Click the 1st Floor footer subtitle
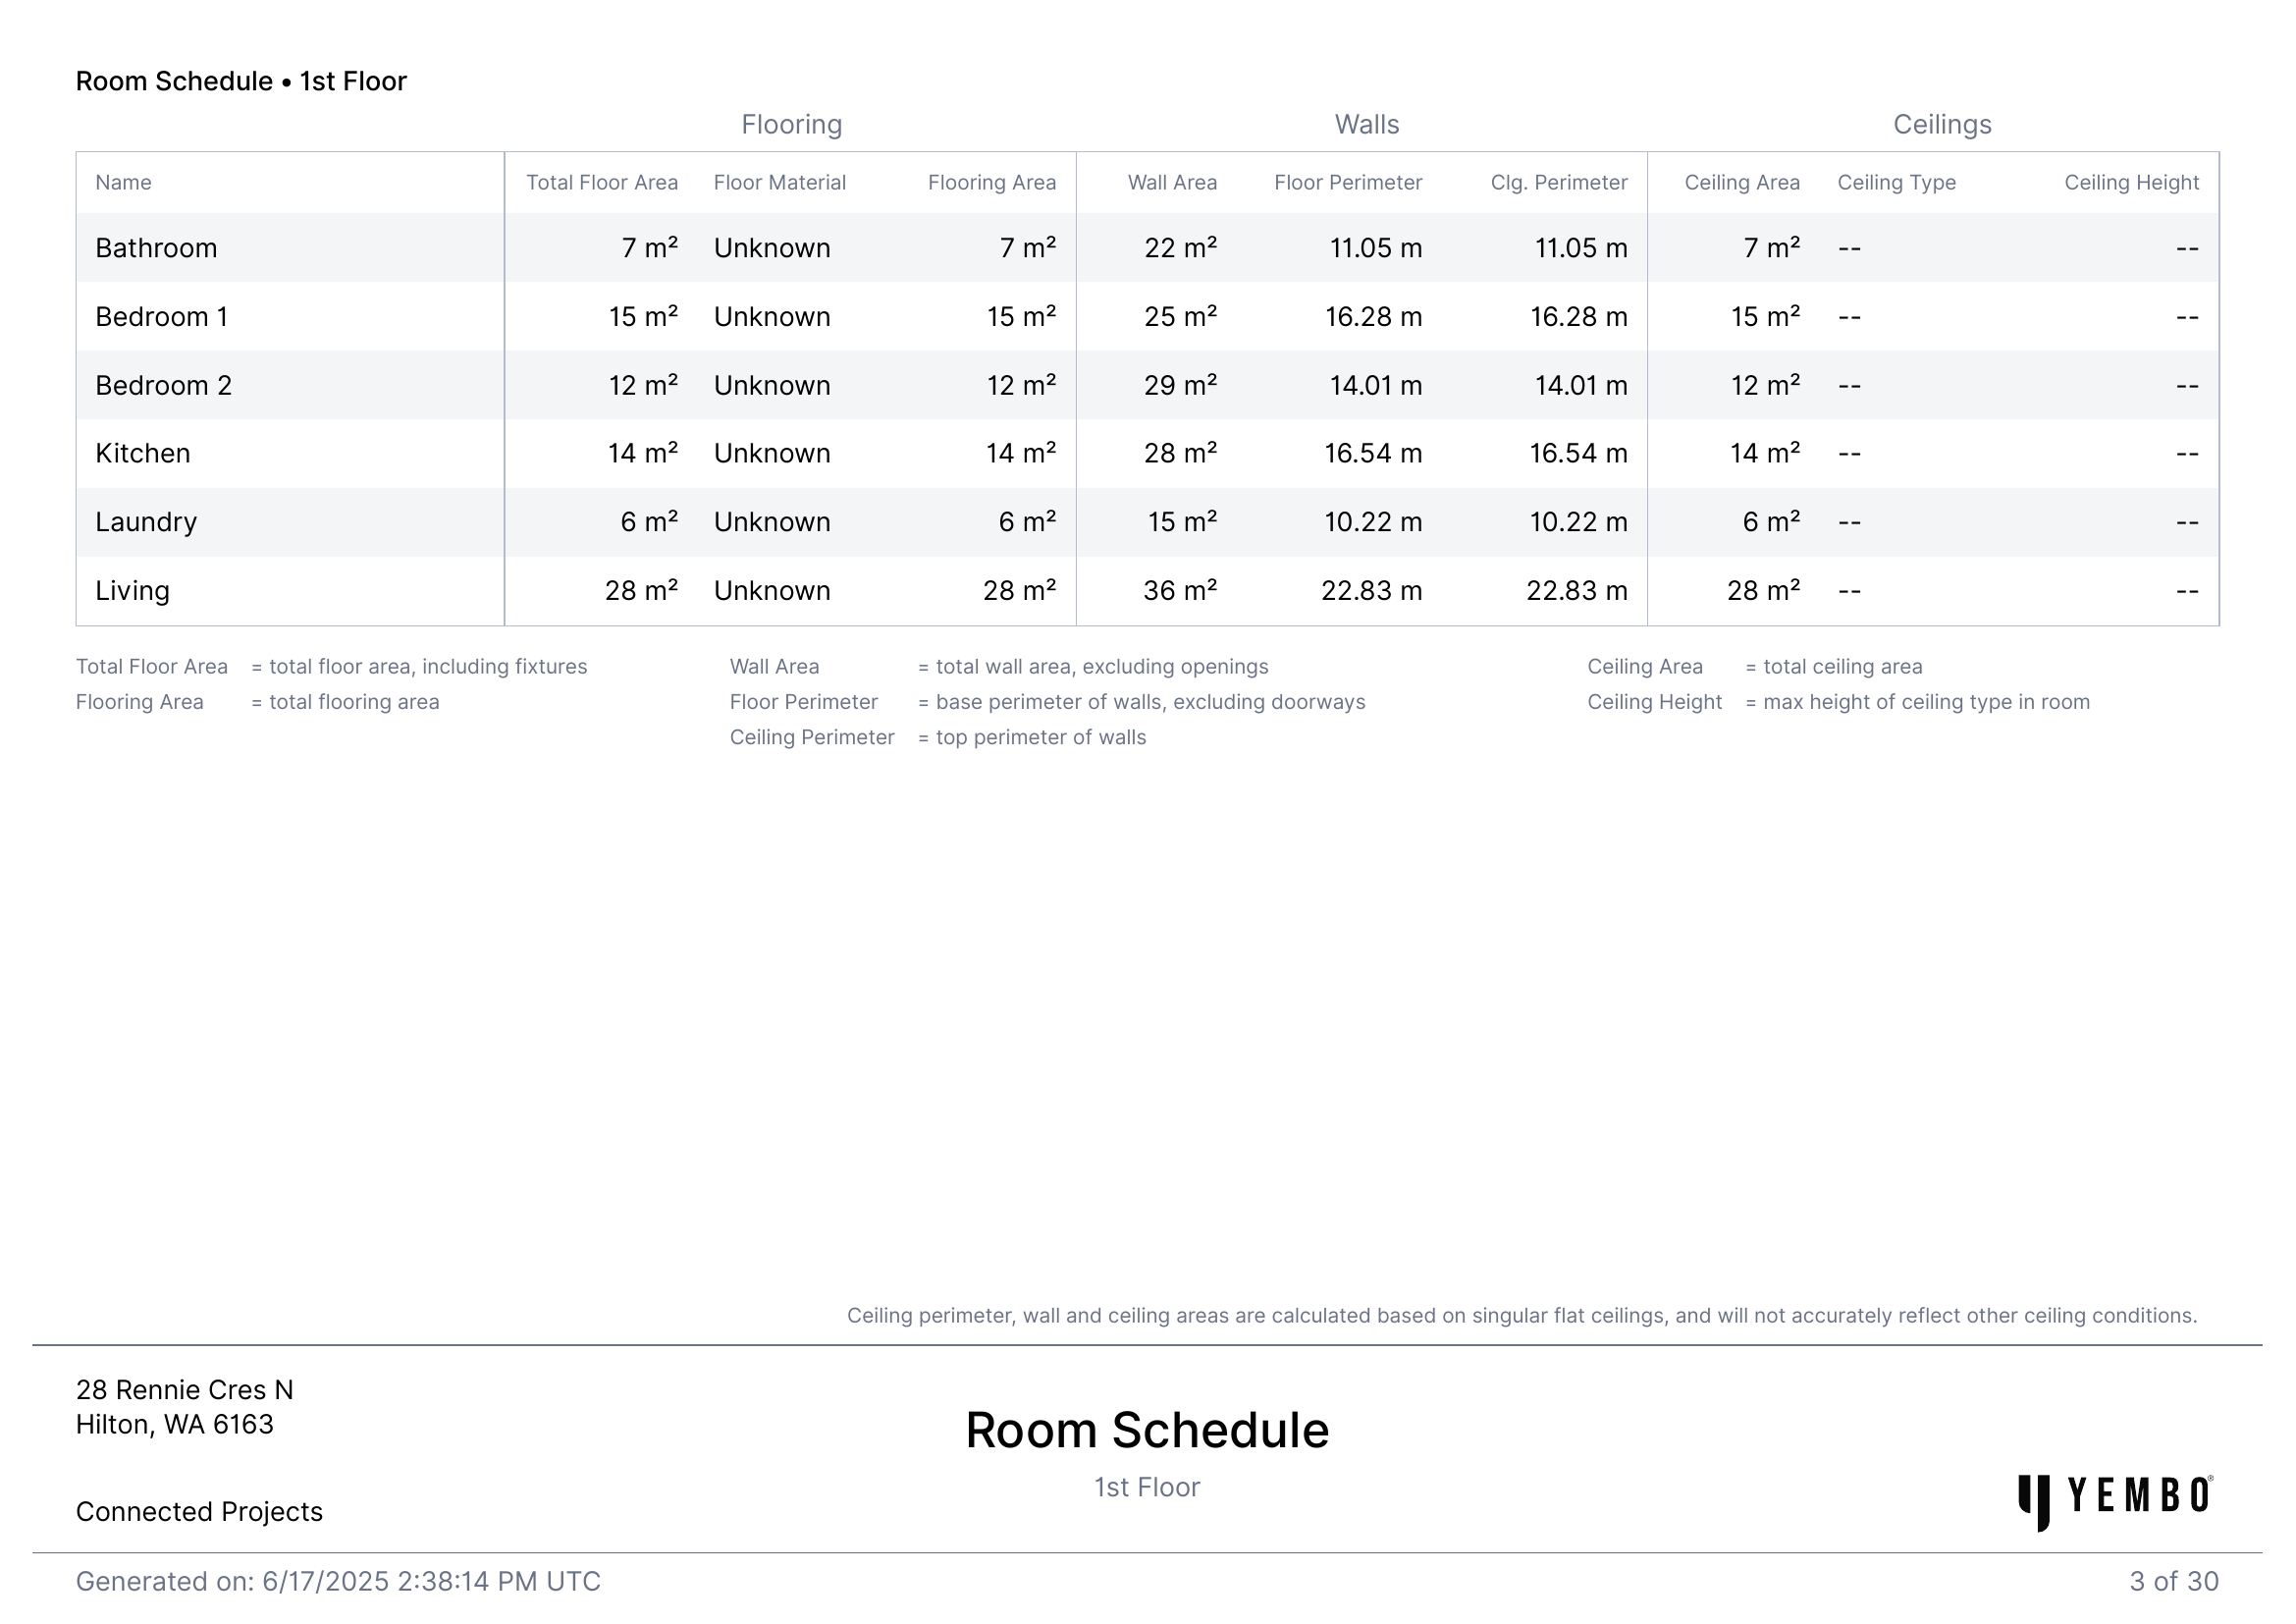 (1147, 1488)
